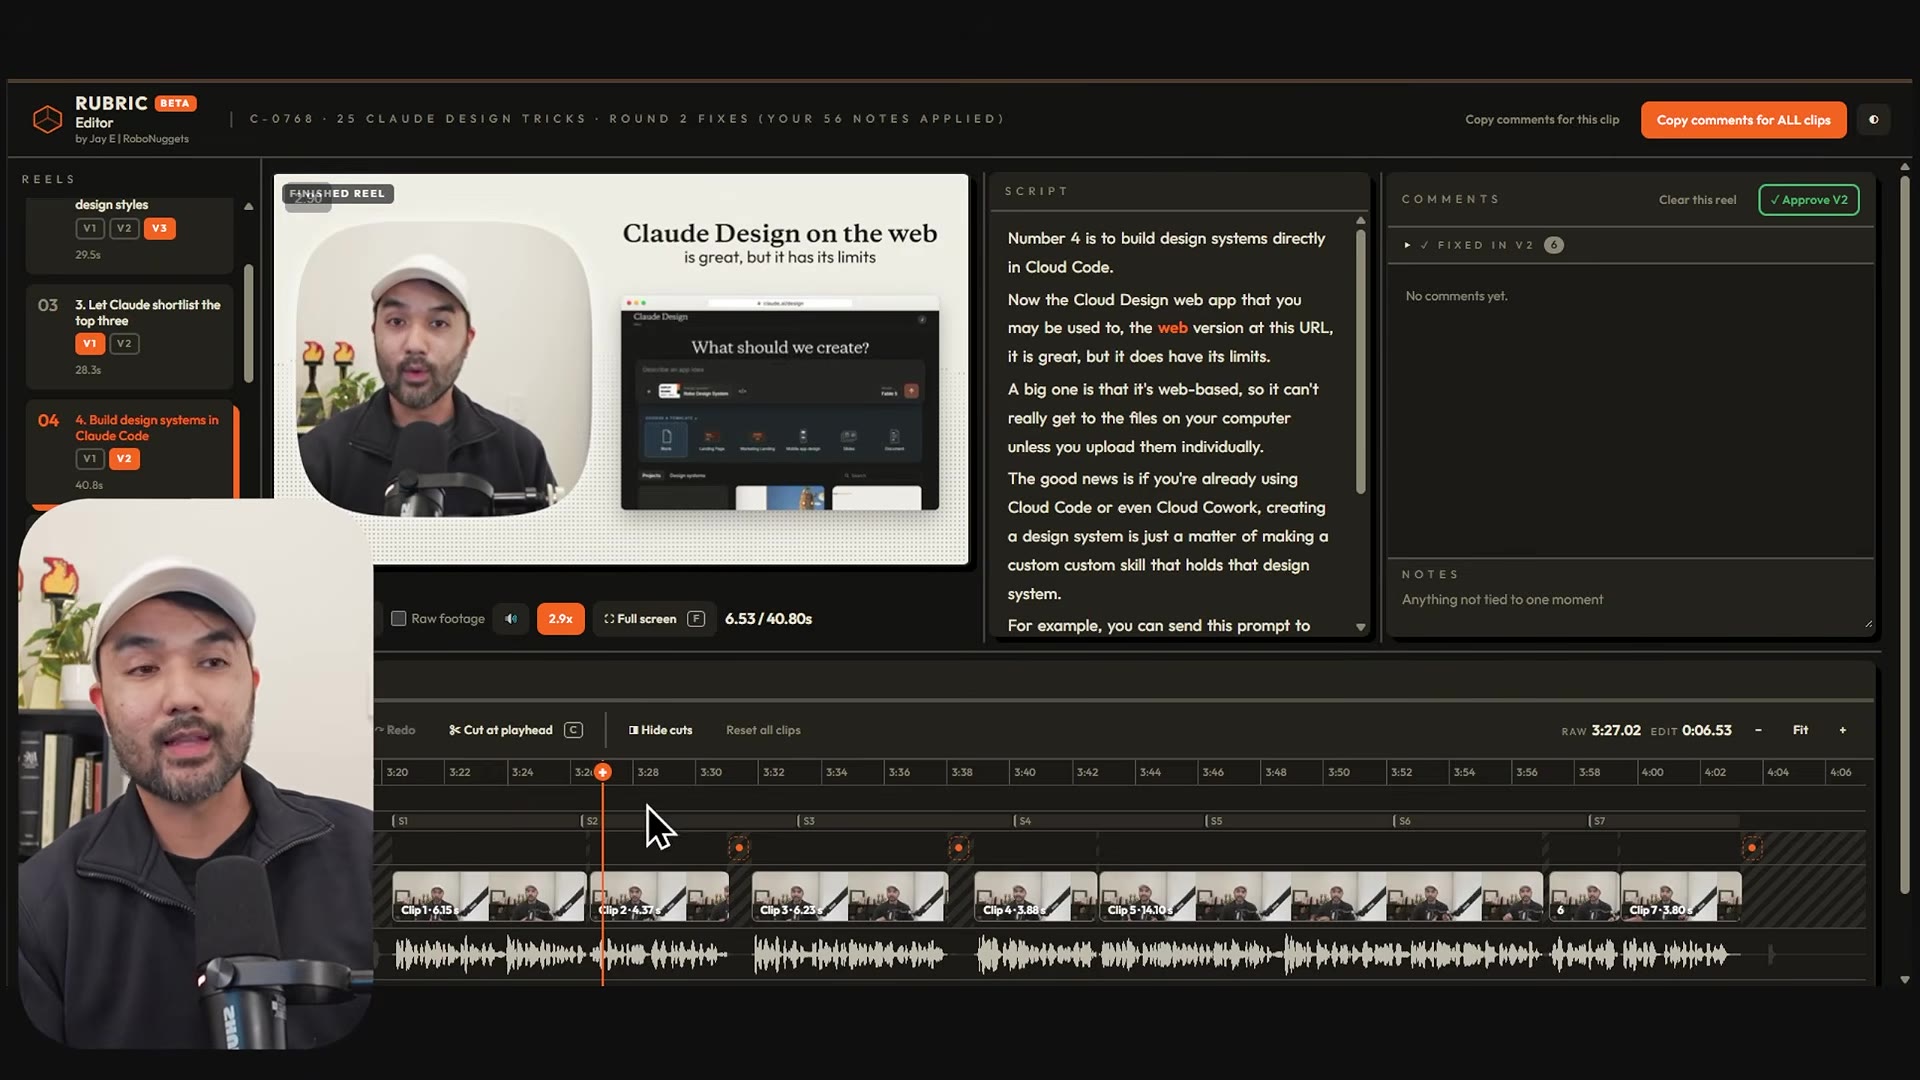Click Clear this reel
The height and width of the screenshot is (1080, 1920).
tap(1697, 200)
